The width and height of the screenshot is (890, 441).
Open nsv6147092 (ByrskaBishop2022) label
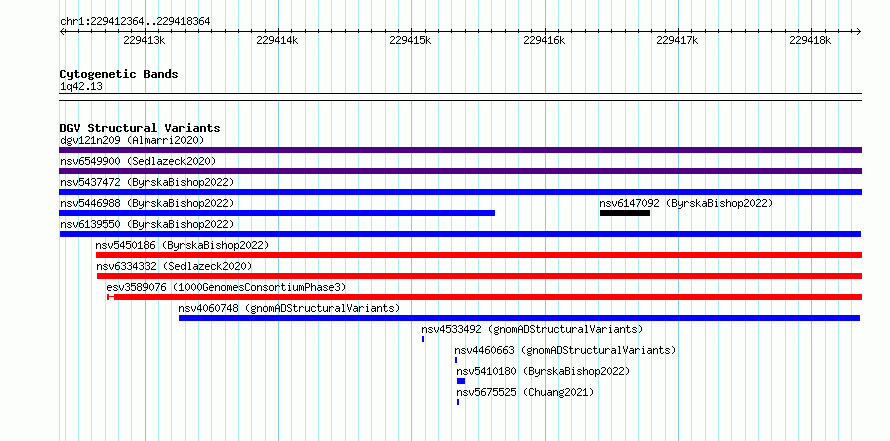tap(686, 203)
